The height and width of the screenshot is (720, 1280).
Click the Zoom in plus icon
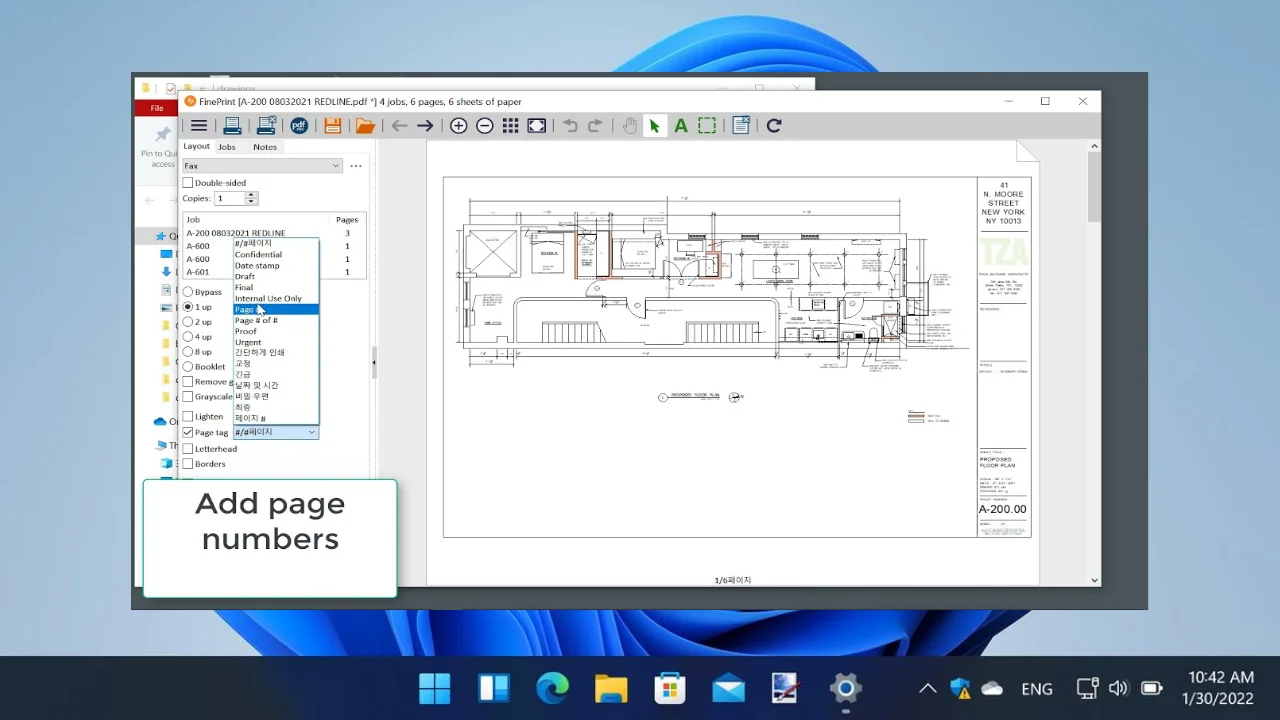pos(458,126)
